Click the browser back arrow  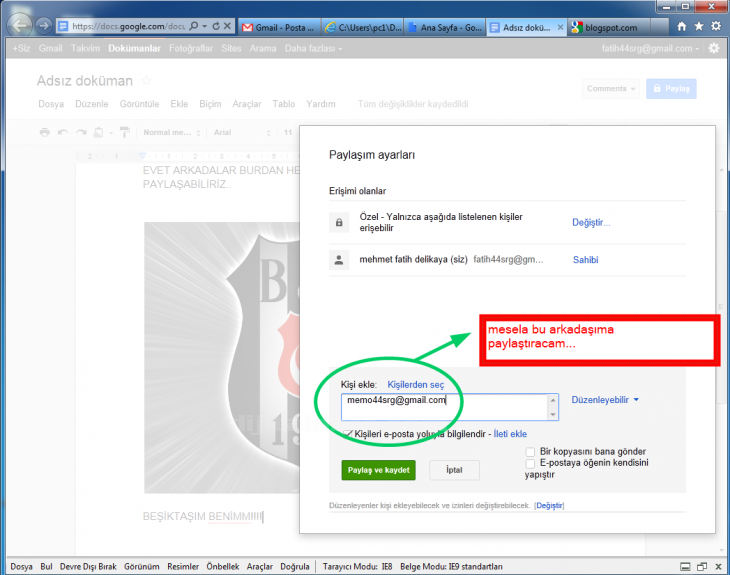coord(20,25)
